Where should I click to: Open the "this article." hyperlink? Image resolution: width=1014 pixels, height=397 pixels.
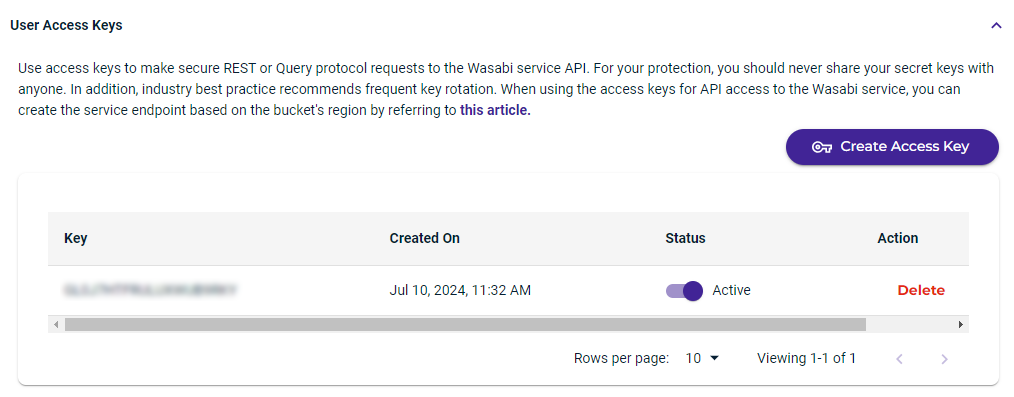495,111
